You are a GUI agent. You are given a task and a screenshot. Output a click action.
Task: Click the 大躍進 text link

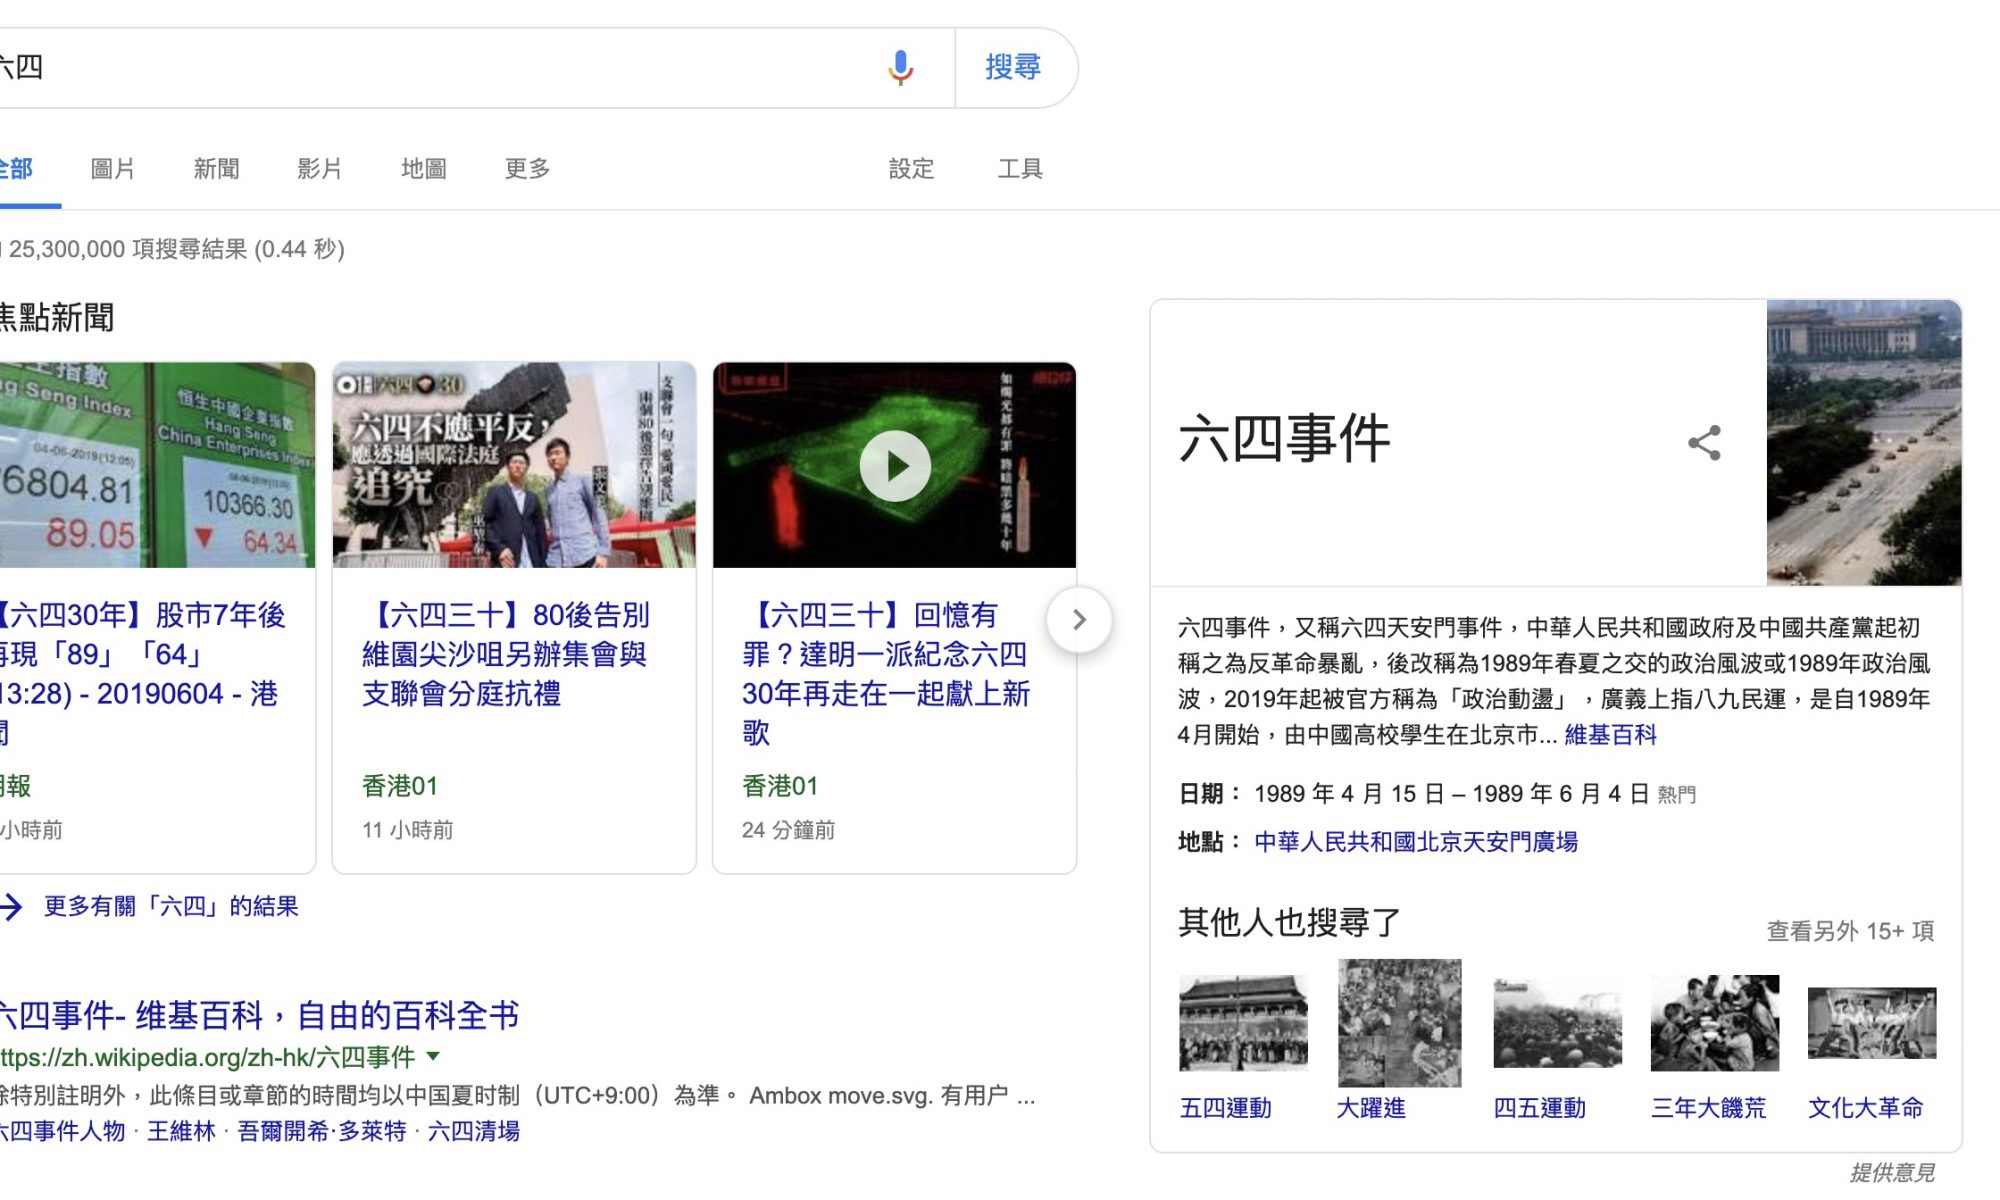pyautogui.click(x=1372, y=1108)
